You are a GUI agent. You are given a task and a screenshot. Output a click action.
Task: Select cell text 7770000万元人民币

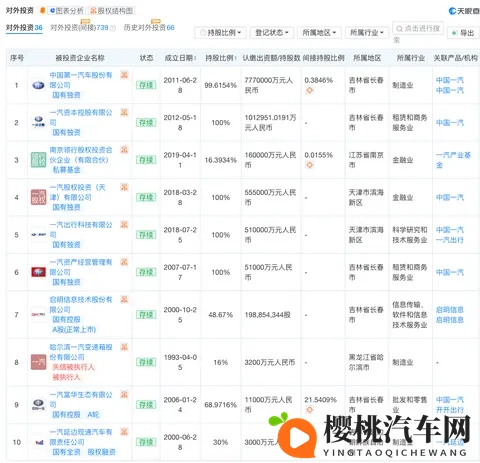(268, 85)
